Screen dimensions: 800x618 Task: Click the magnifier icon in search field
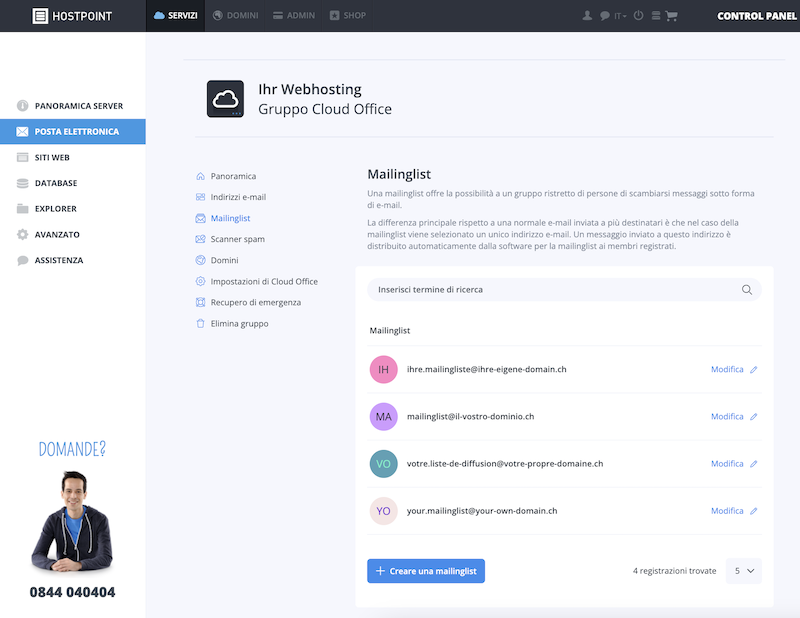tap(746, 290)
